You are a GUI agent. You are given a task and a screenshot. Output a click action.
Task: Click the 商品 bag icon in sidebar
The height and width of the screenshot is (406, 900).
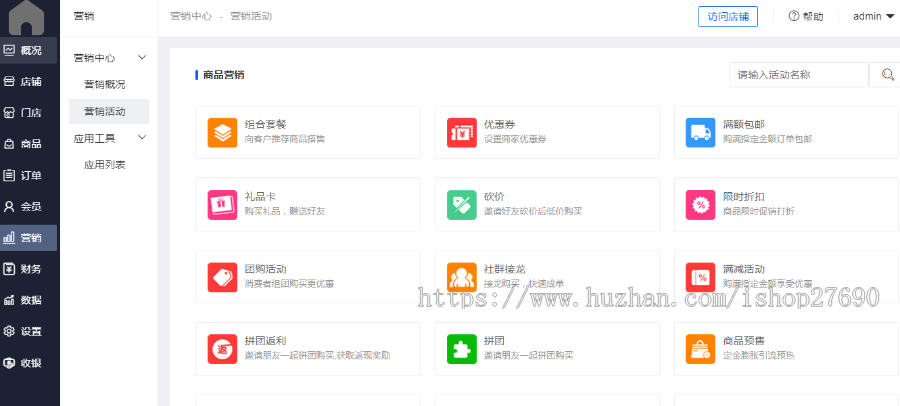tap(9, 144)
